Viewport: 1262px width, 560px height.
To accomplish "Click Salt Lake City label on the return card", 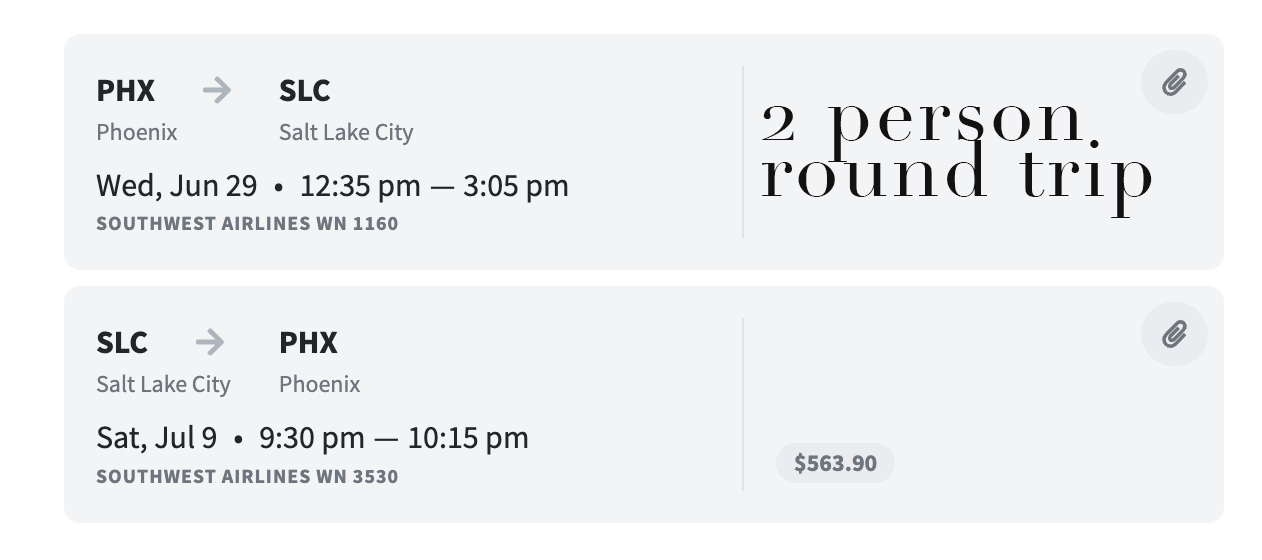I will pos(163,384).
